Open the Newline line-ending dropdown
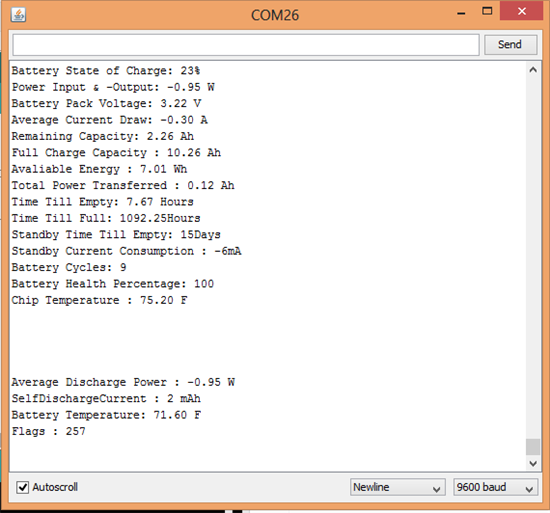This screenshot has height=513, width=550. coord(398,487)
